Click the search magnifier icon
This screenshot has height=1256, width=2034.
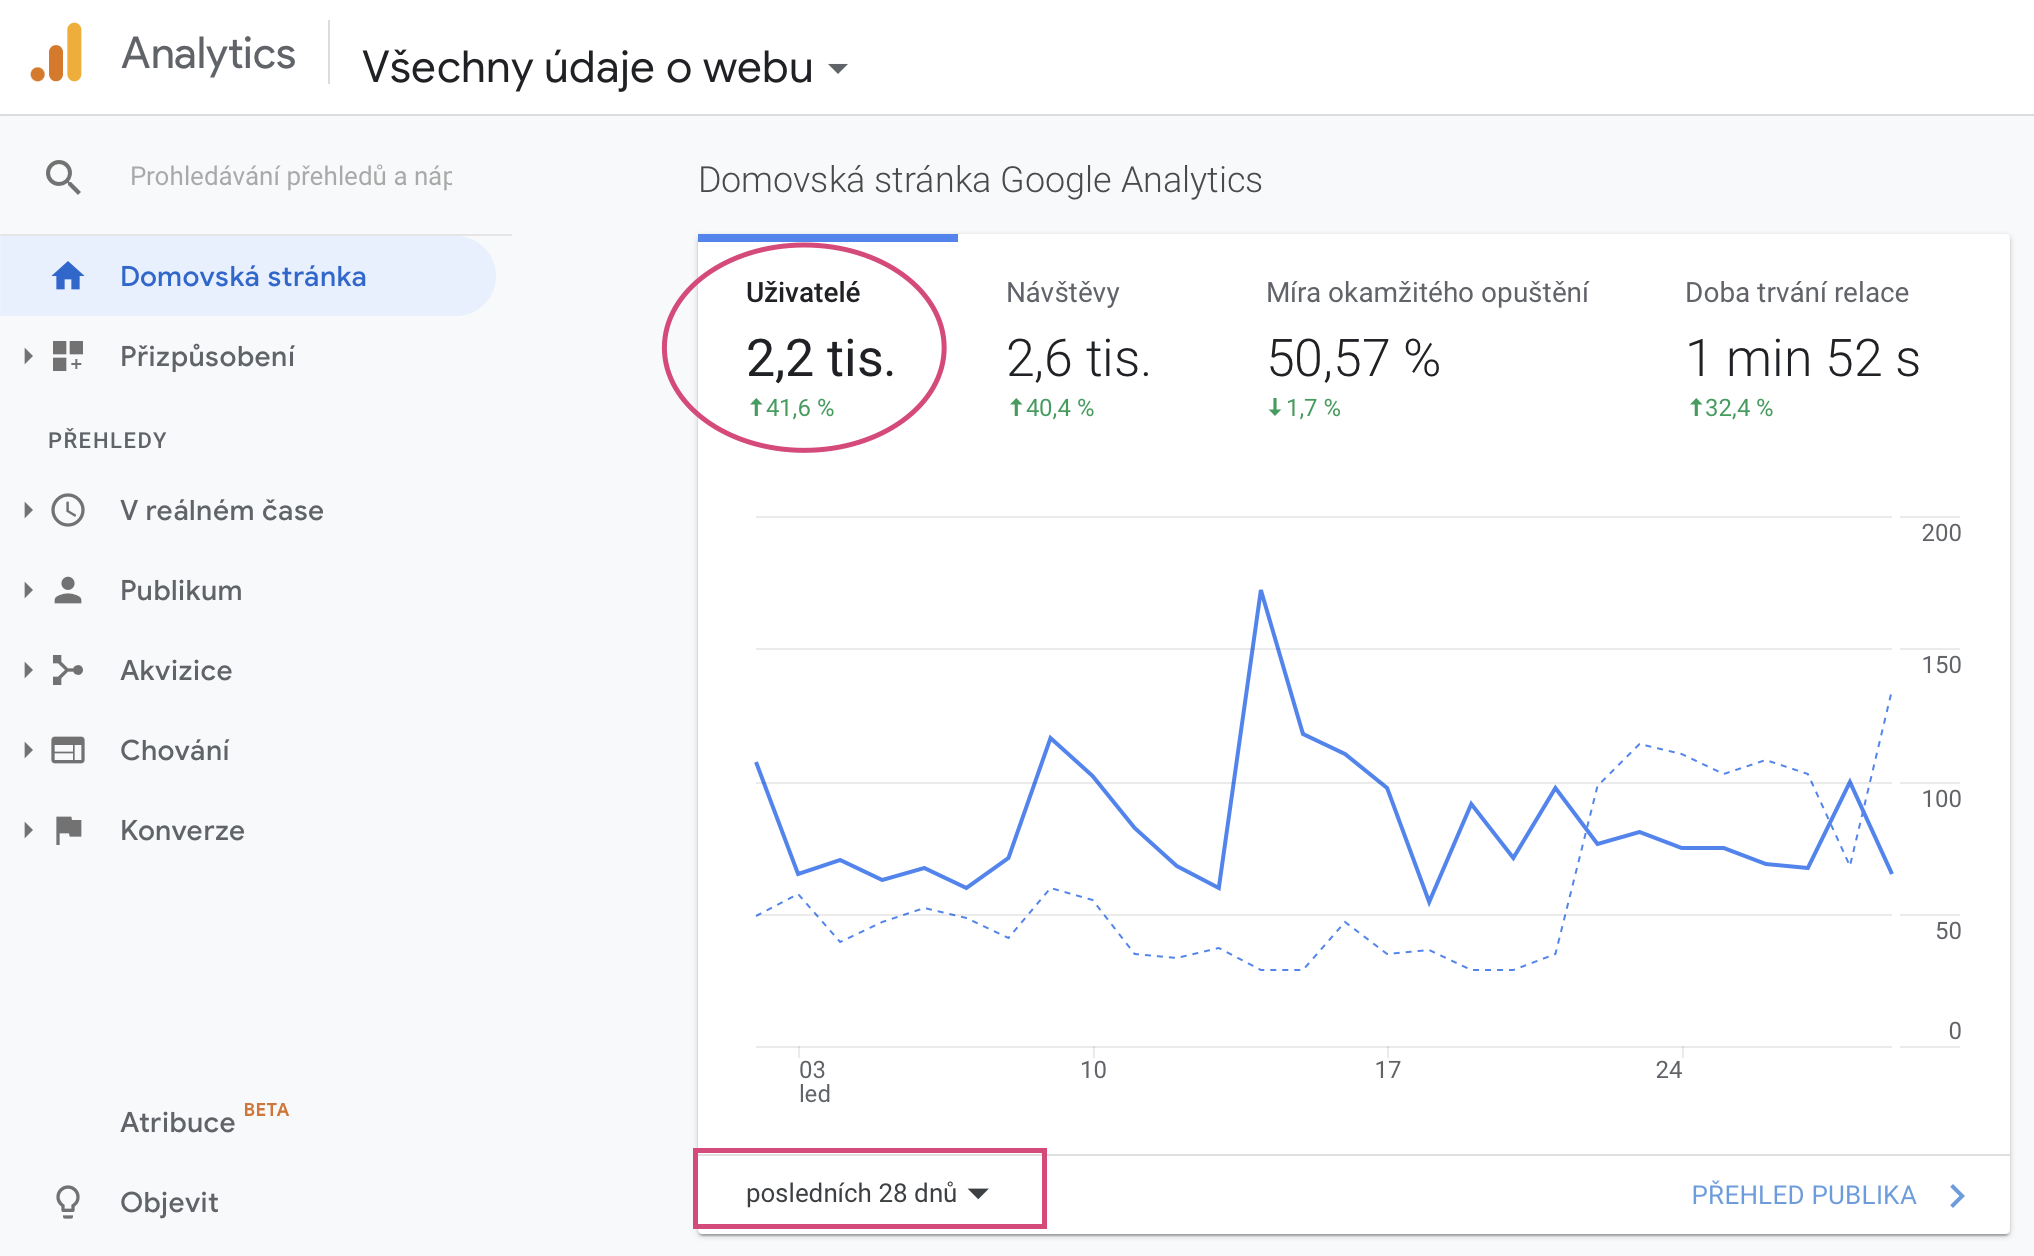63,177
